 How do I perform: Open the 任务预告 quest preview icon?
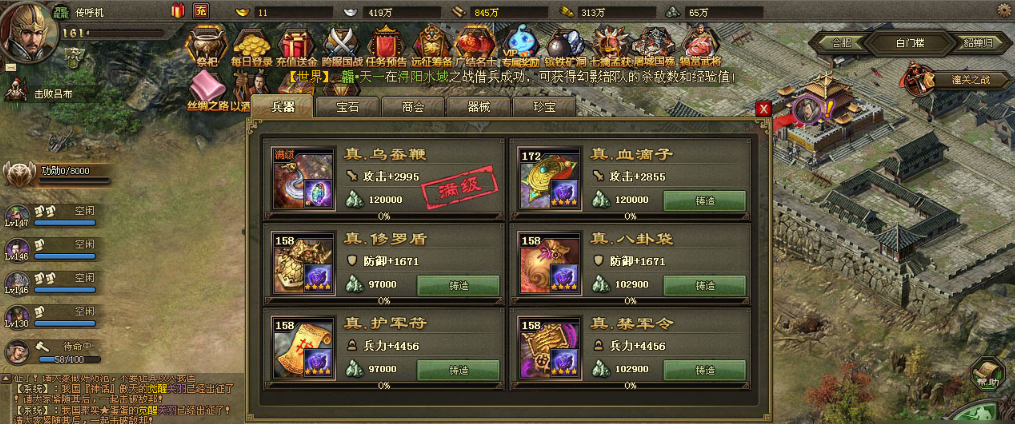(x=386, y=43)
